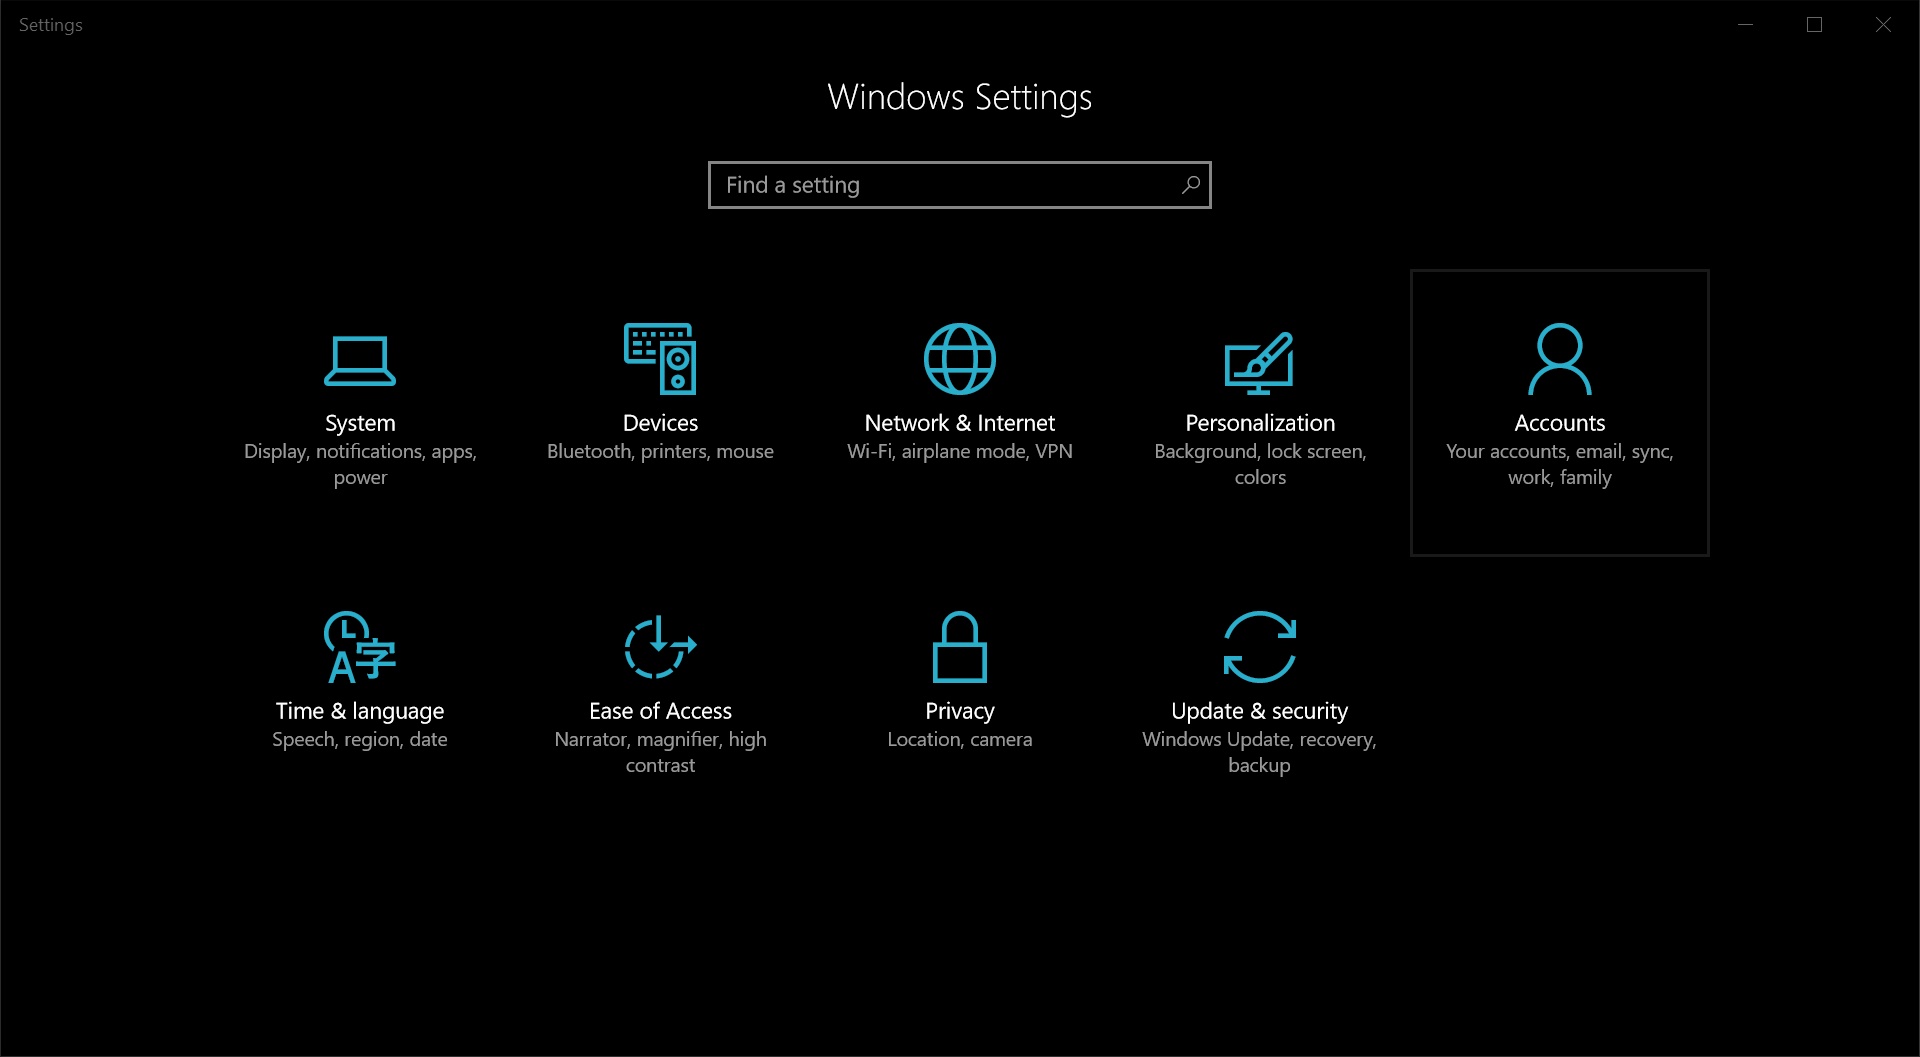Click 'Your accounts, email, sync, work, family' text
This screenshot has height=1057, width=1920.
click(x=1560, y=464)
